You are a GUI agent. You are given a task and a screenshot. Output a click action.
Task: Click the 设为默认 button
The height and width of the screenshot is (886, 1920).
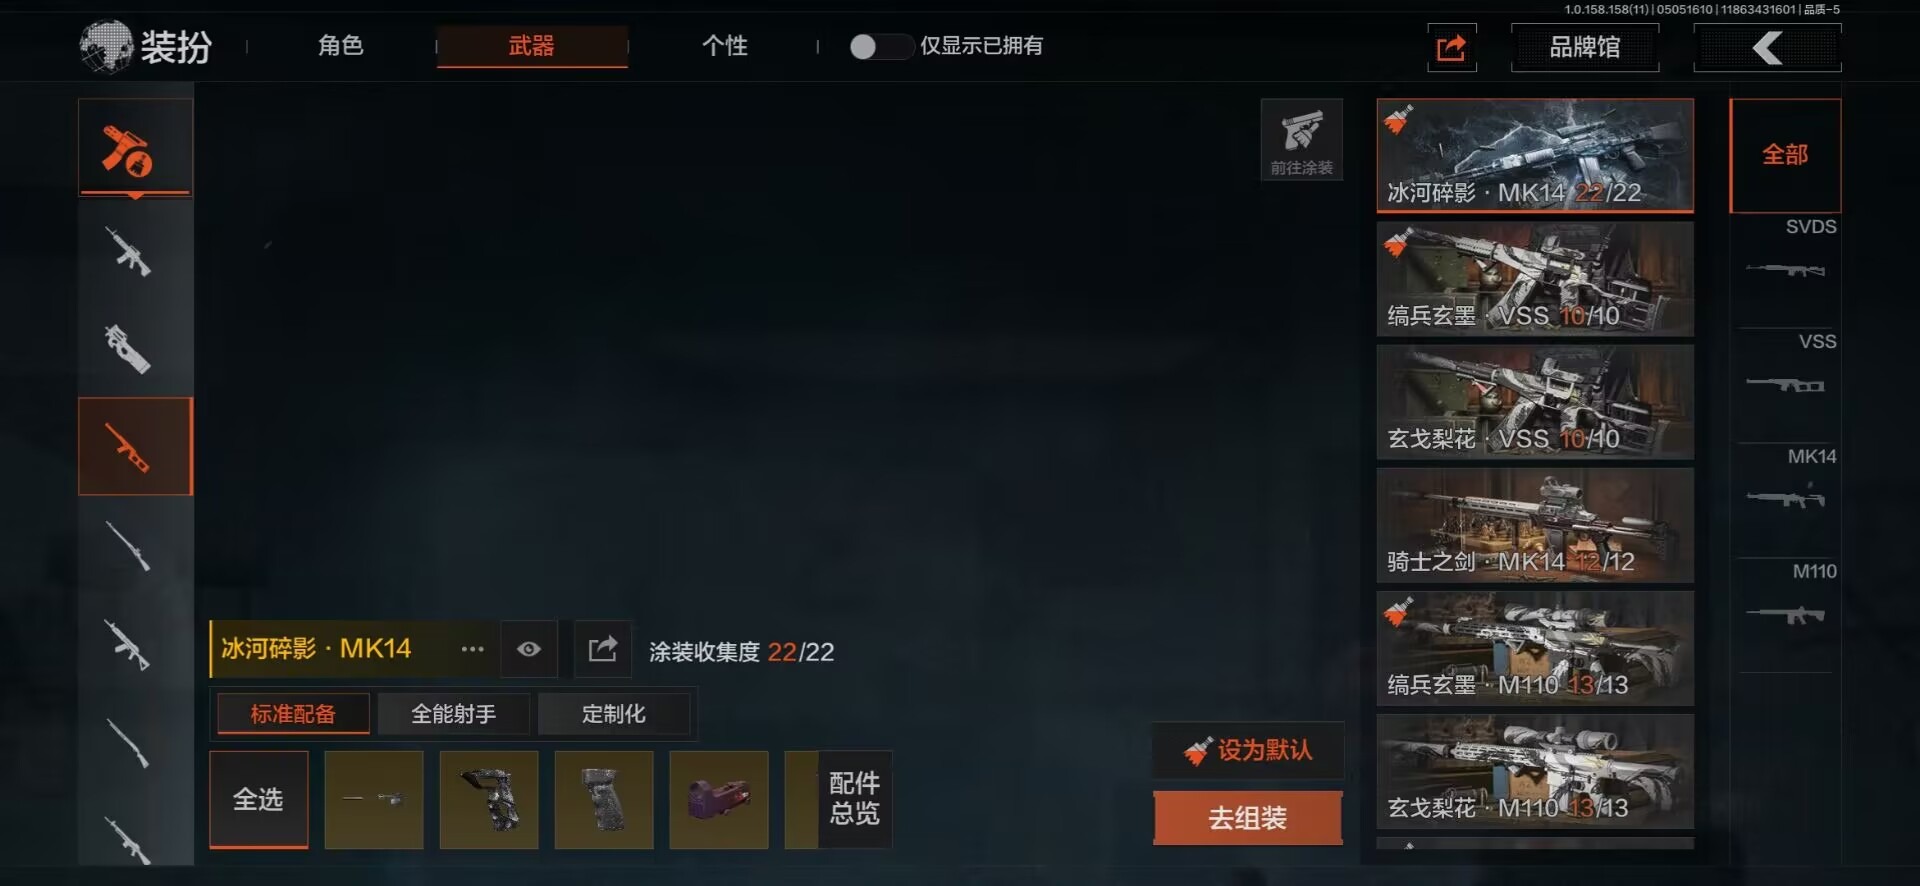[x=1248, y=750]
